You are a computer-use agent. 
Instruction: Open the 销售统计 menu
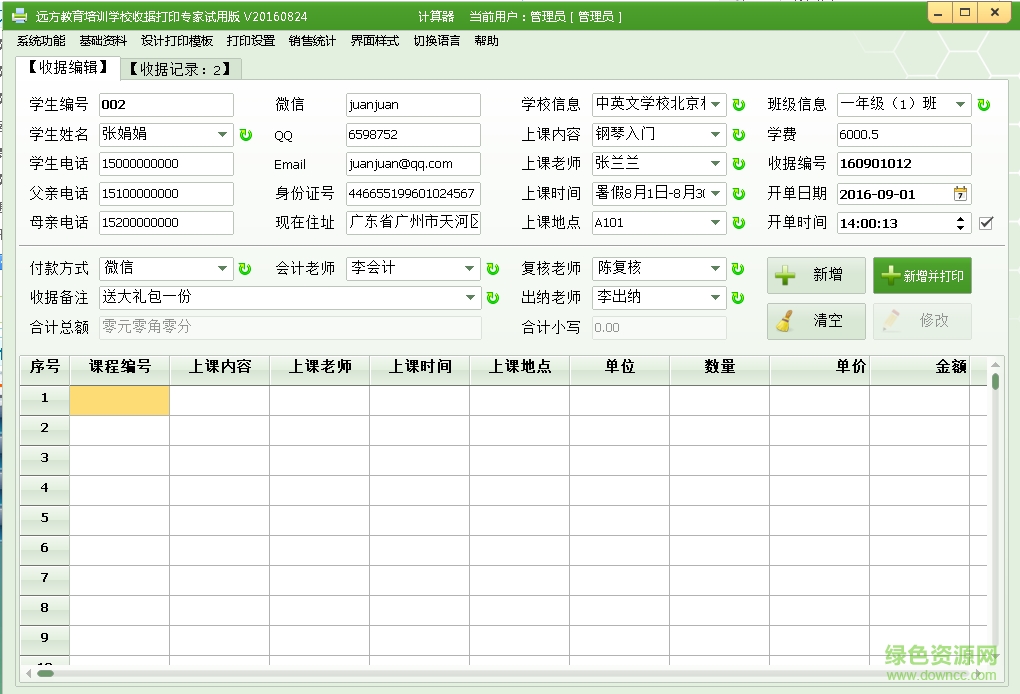click(x=312, y=41)
